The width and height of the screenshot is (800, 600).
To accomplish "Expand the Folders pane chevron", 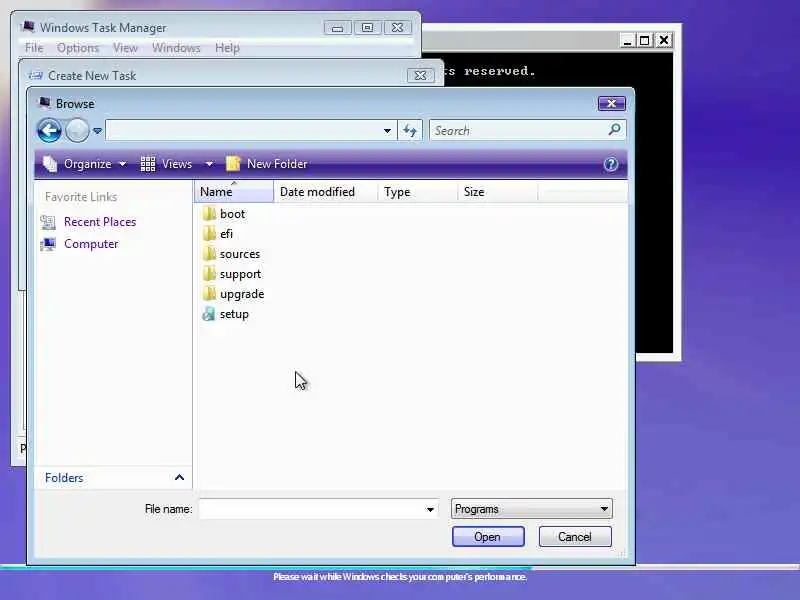I will click(179, 478).
